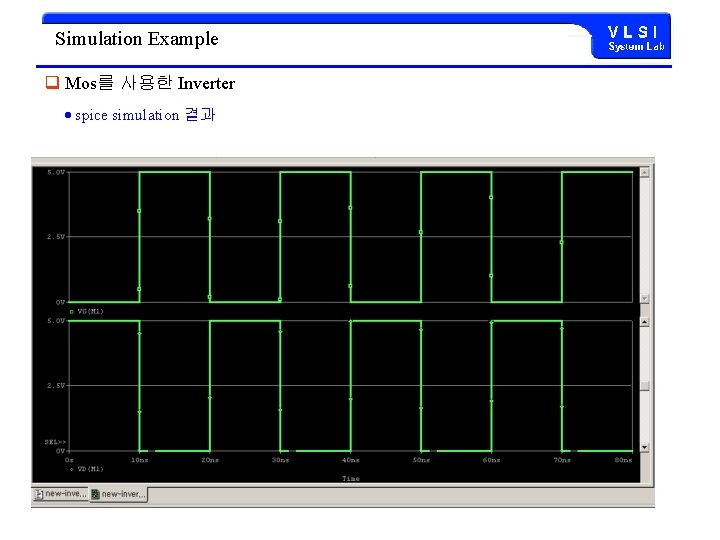
Task: Click the top plot's 2.5V axis label
Action: (56, 236)
